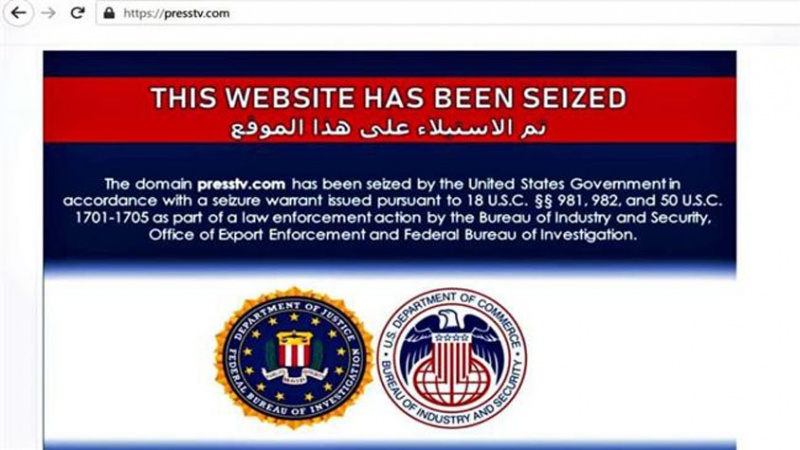Reload the presstv.com page
Image resolution: width=800 pixels, height=450 pixels.
coord(78,13)
